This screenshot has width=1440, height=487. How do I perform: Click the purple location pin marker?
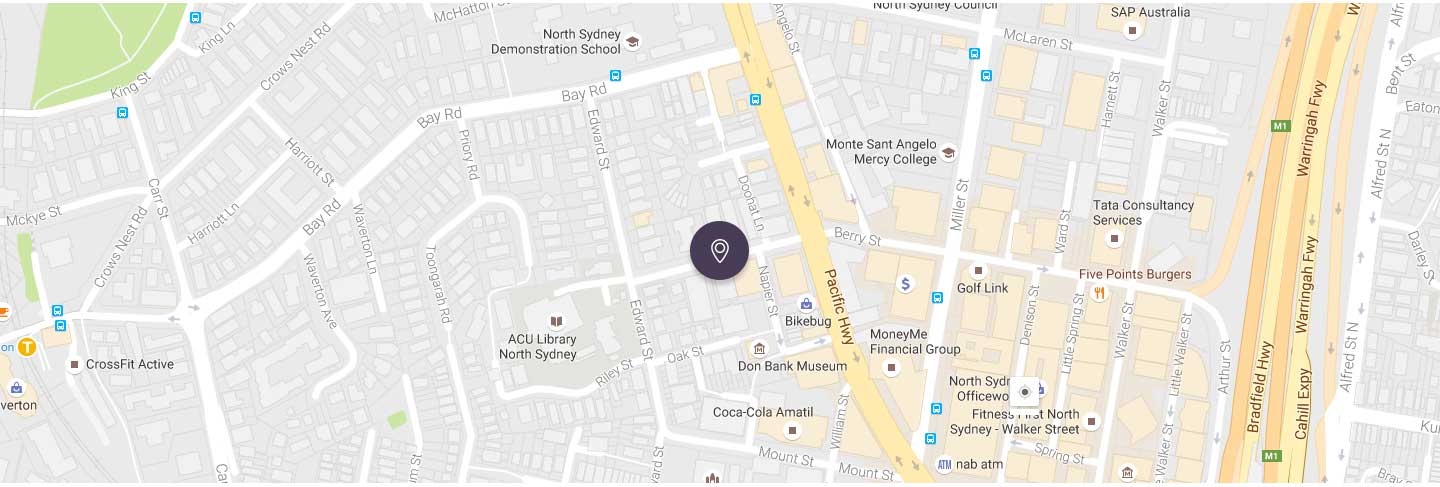tap(719, 251)
